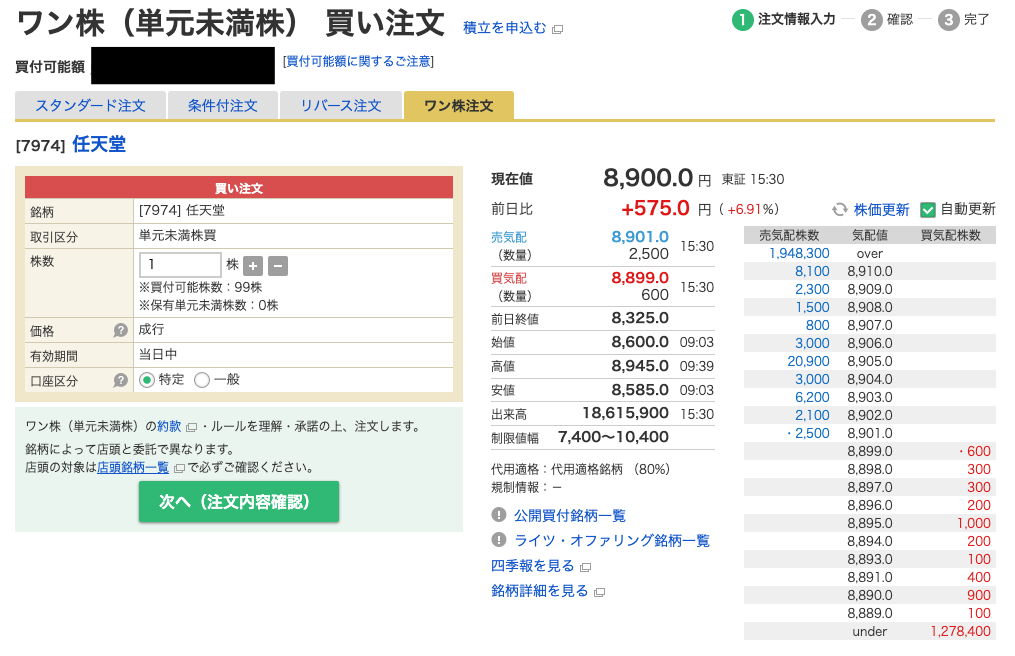Click the 出来高 value 18,615,900

[x=625, y=413]
